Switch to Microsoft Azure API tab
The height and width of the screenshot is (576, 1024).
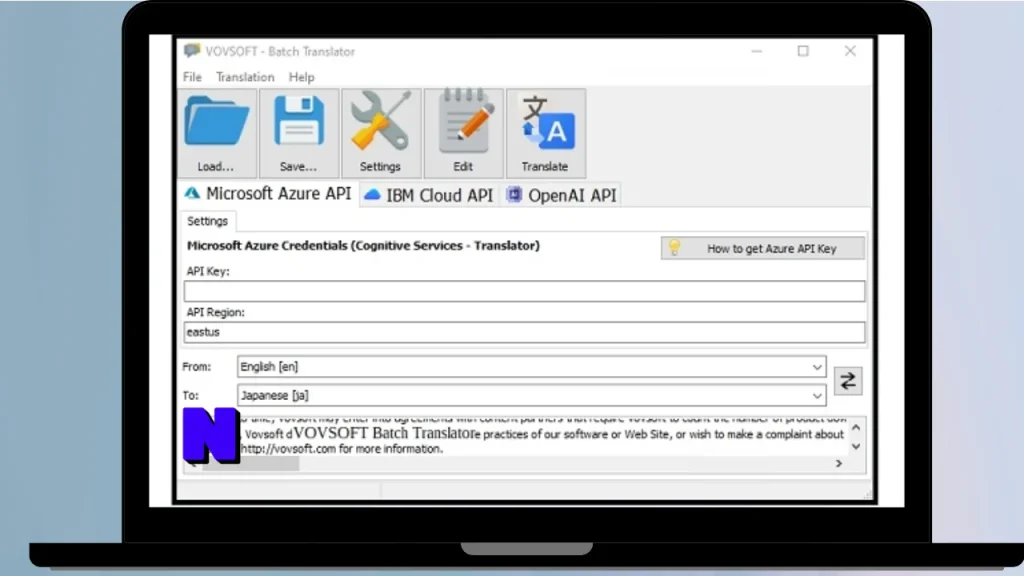click(268, 194)
